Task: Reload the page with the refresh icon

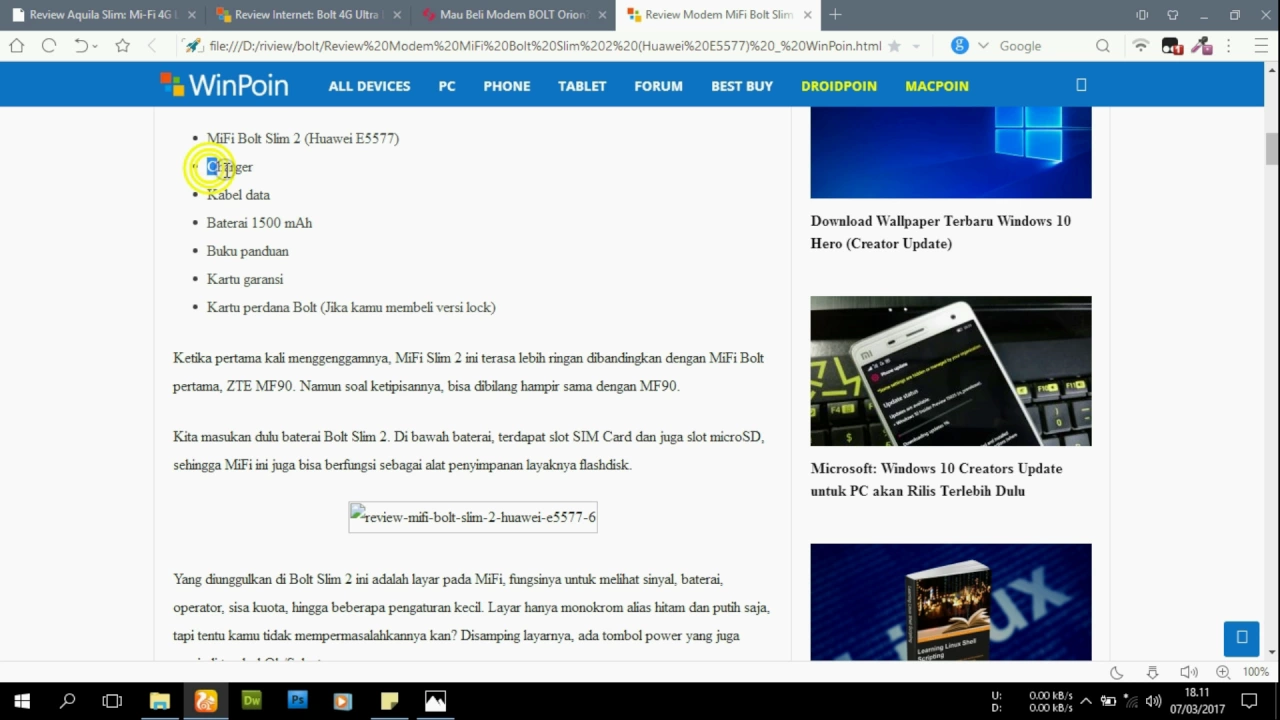Action: tap(48, 46)
